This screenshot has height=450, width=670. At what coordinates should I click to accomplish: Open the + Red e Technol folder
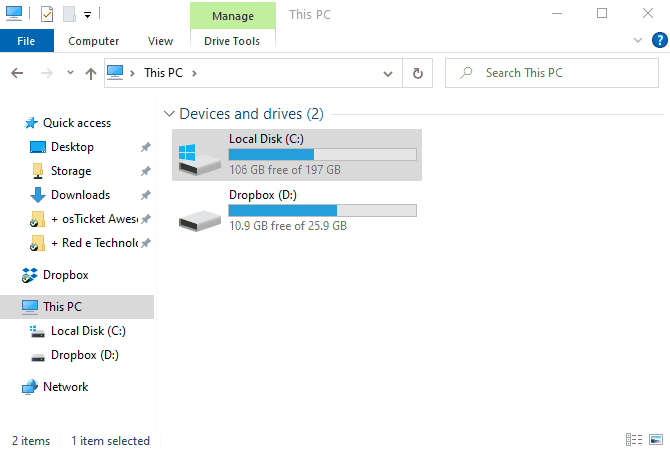[x=94, y=243]
